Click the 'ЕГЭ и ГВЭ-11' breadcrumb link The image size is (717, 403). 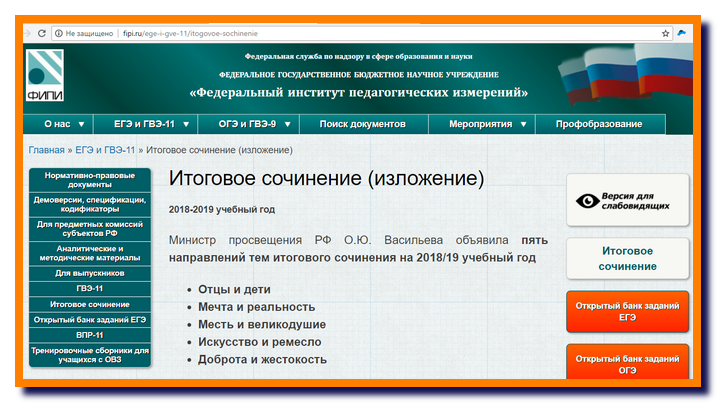[x=105, y=150]
